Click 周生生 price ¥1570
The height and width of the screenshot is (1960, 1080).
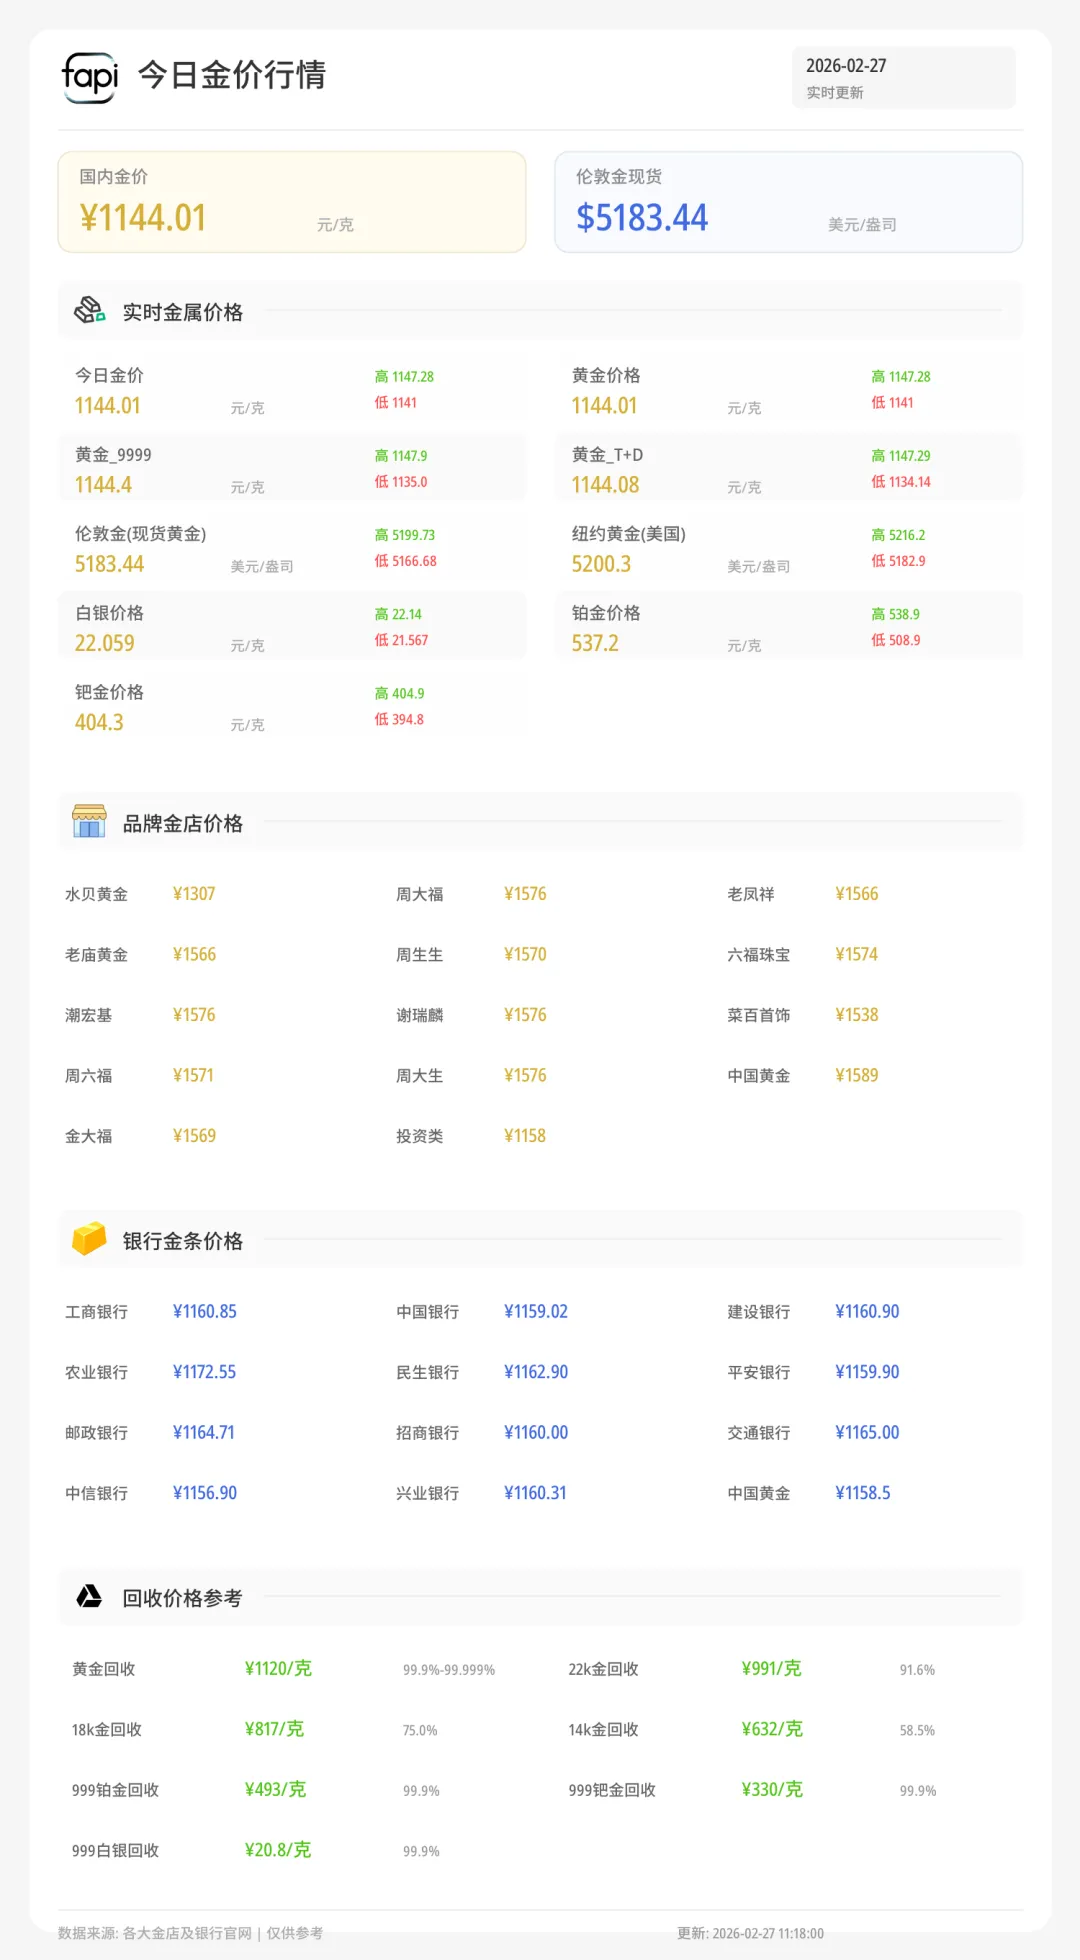[x=525, y=954]
